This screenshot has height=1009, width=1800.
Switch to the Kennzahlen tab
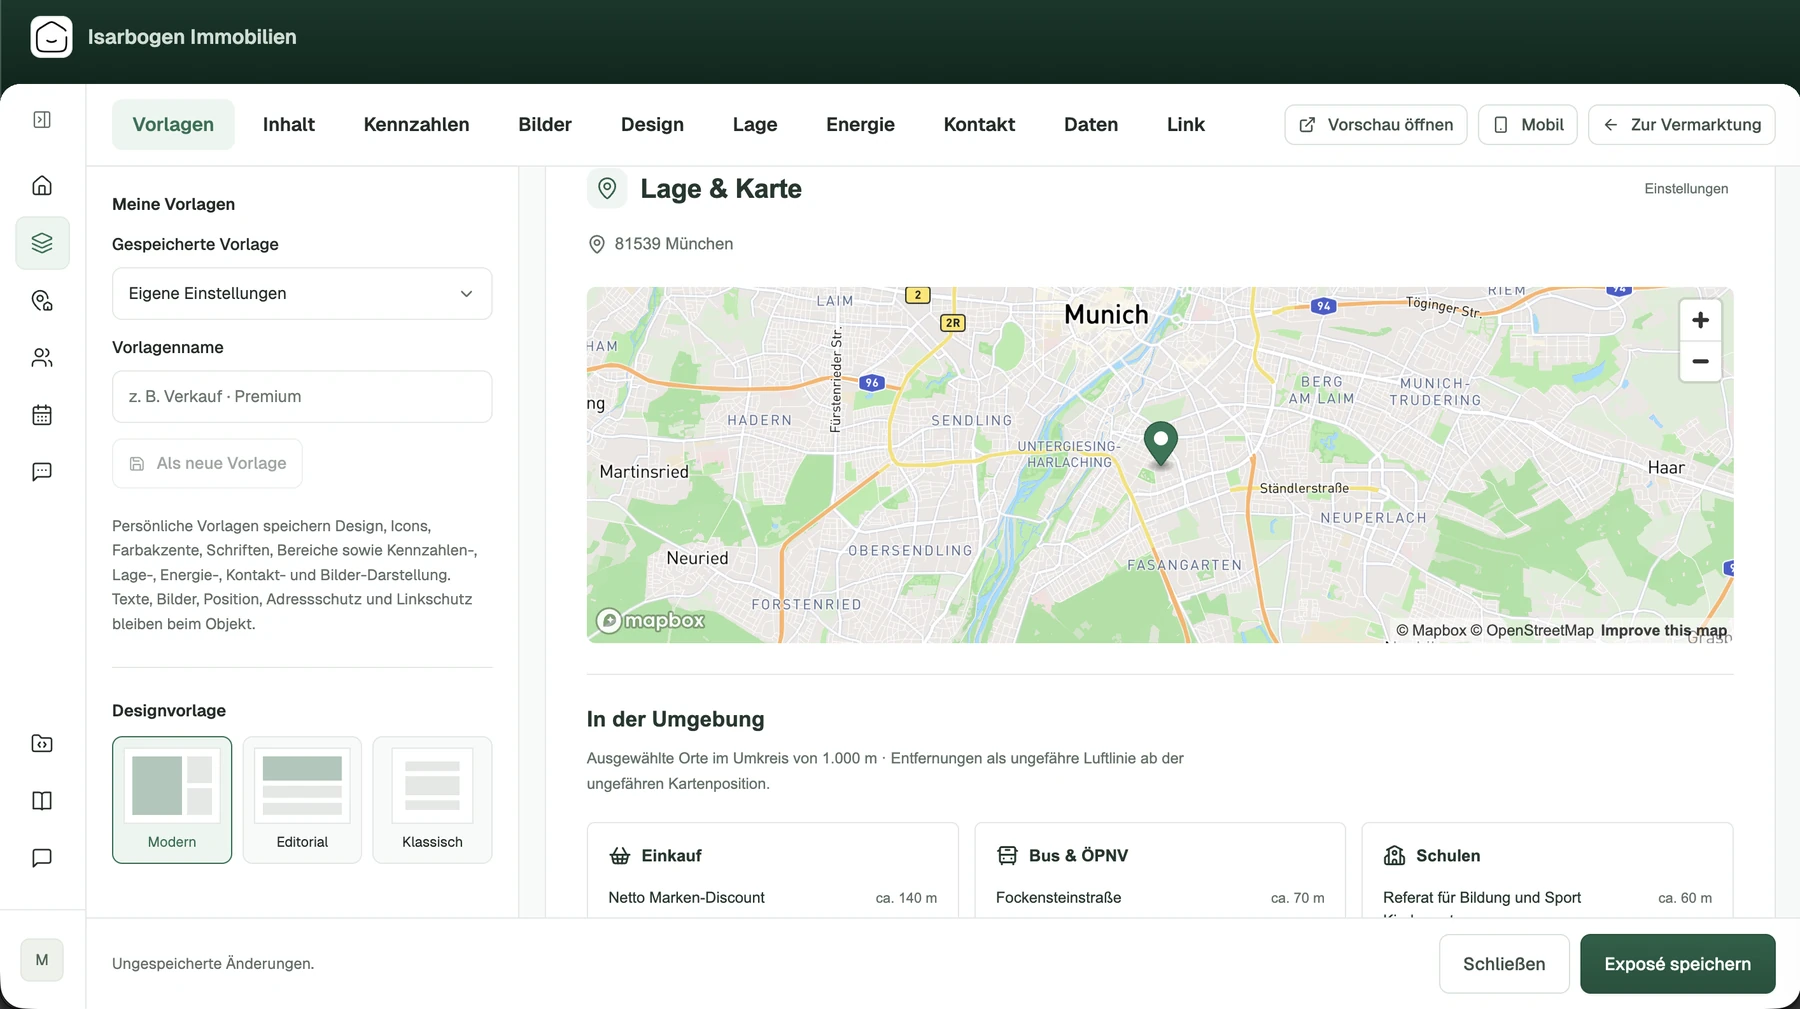(417, 125)
